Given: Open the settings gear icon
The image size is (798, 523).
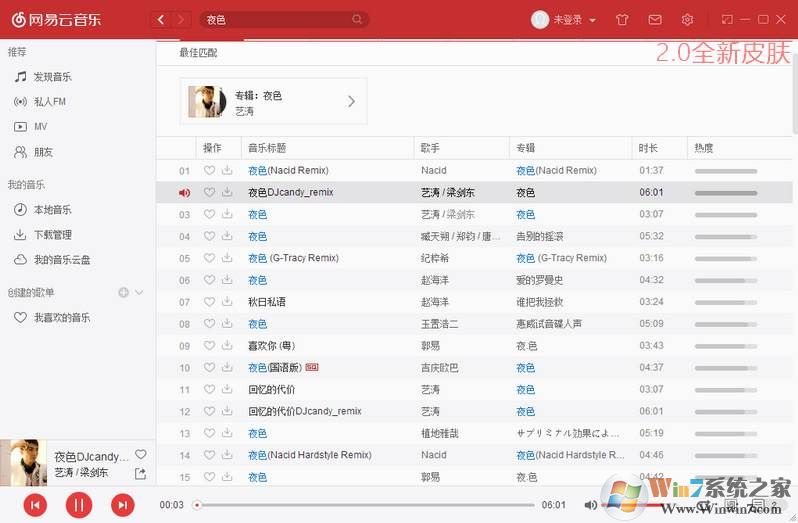Looking at the screenshot, I should coord(687,20).
